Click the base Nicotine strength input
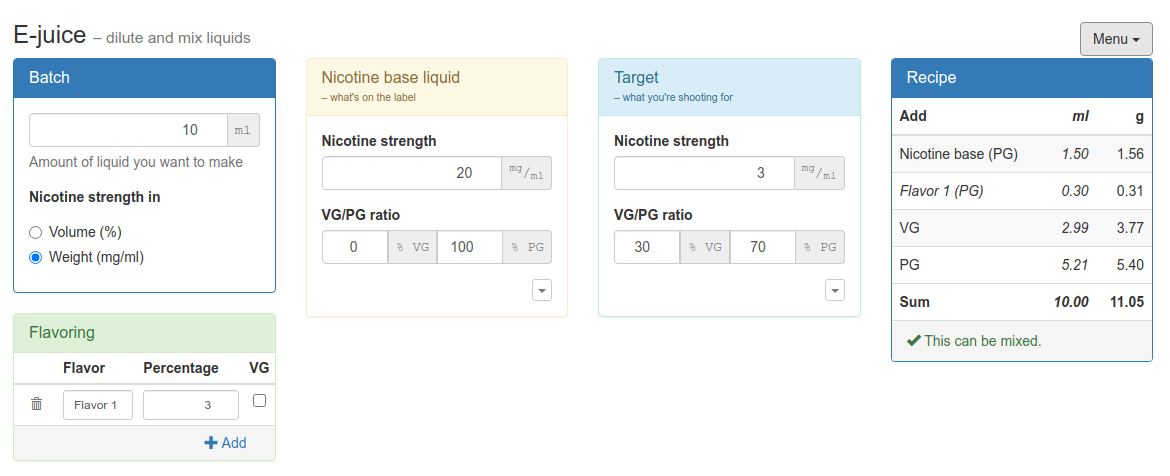This screenshot has width=1170, height=476. pyautogui.click(x=411, y=173)
